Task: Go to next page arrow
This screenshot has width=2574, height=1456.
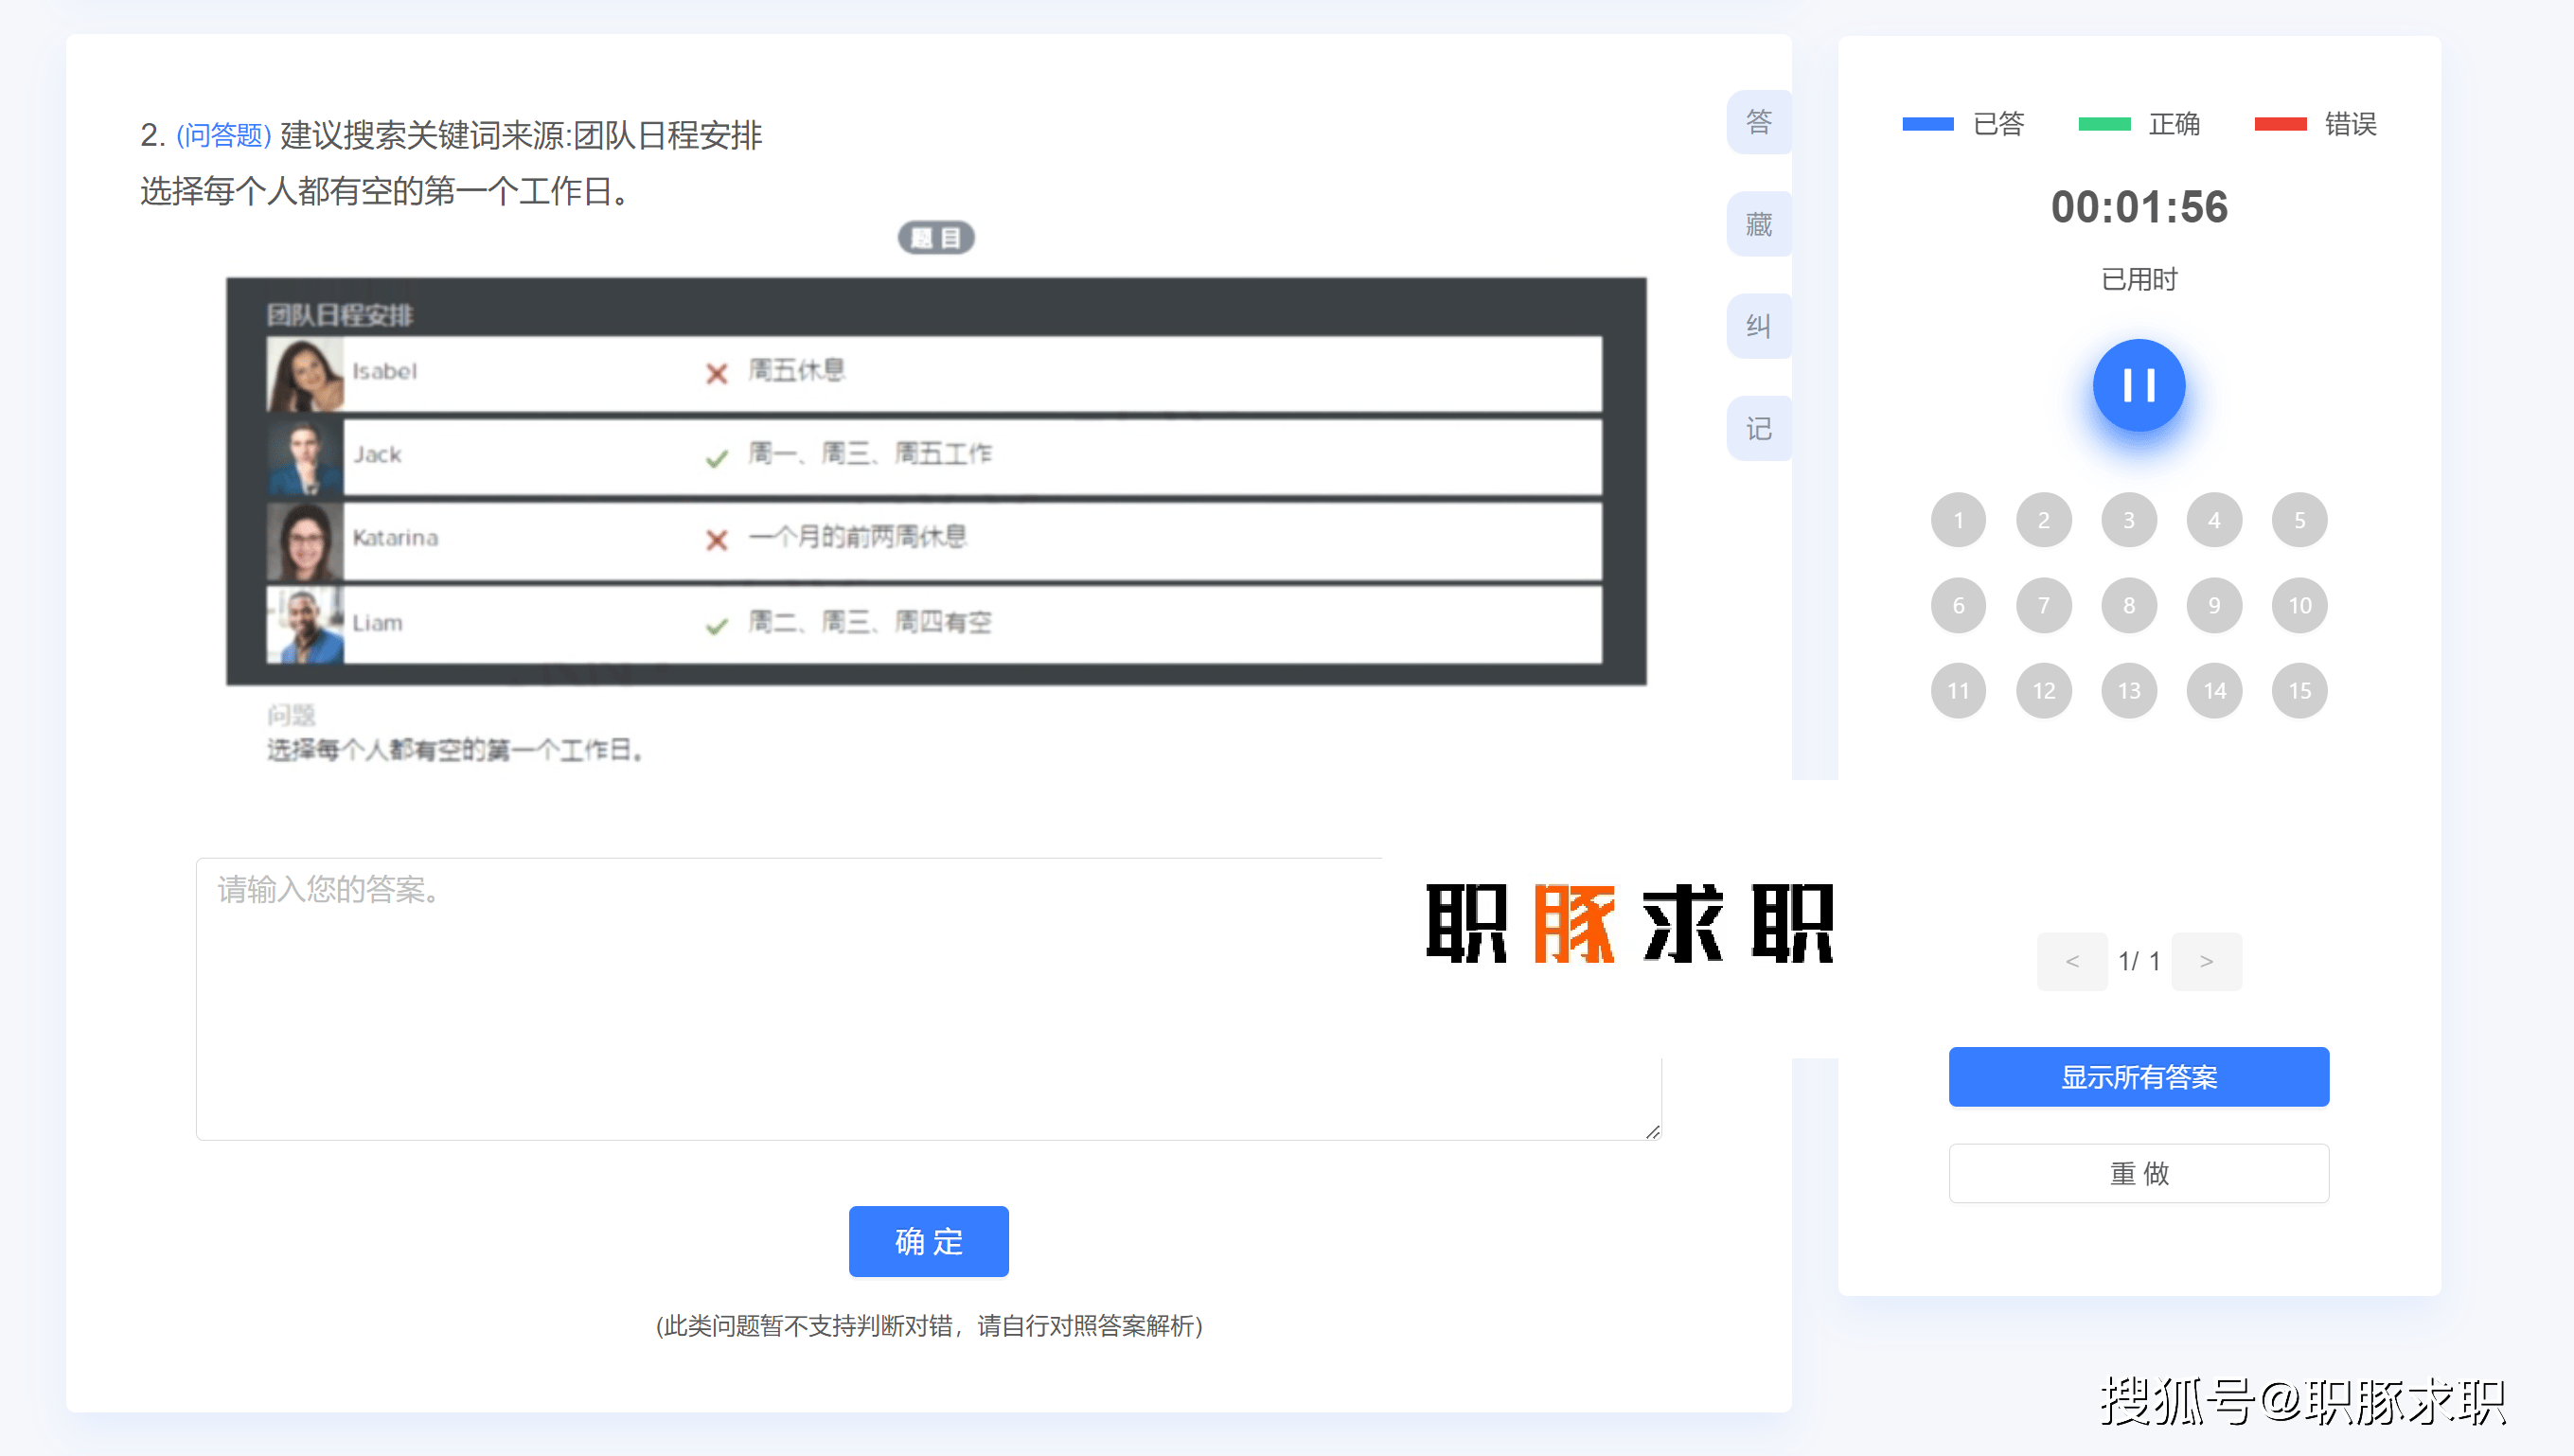Action: pos(2205,961)
